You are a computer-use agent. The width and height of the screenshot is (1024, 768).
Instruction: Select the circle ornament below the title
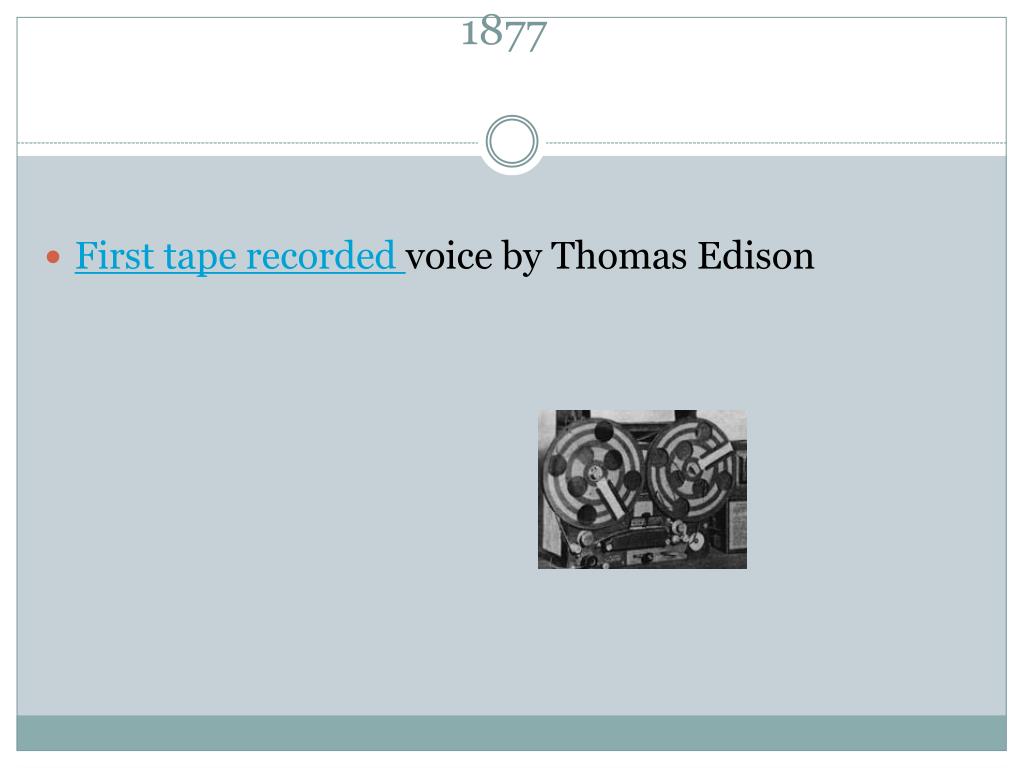(511, 141)
